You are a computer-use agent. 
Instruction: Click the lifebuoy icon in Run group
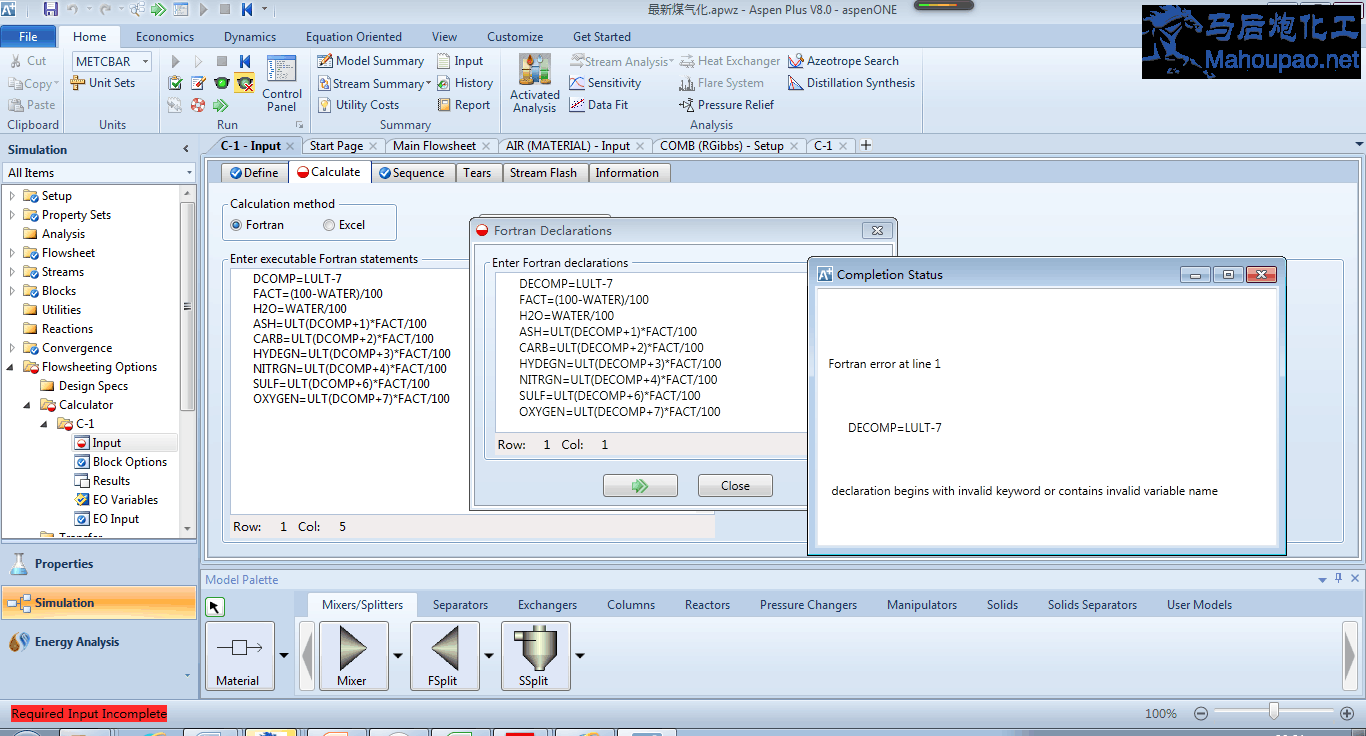(x=198, y=105)
